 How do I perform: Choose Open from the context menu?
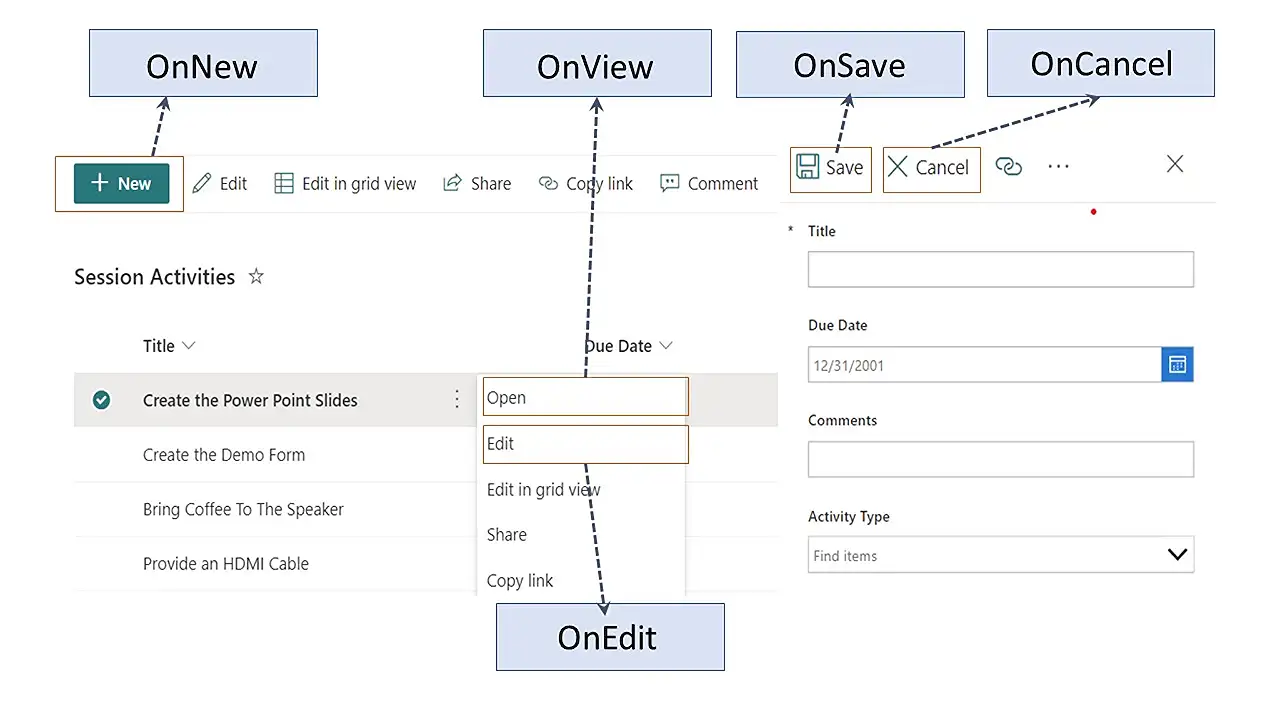pos(505,397)
